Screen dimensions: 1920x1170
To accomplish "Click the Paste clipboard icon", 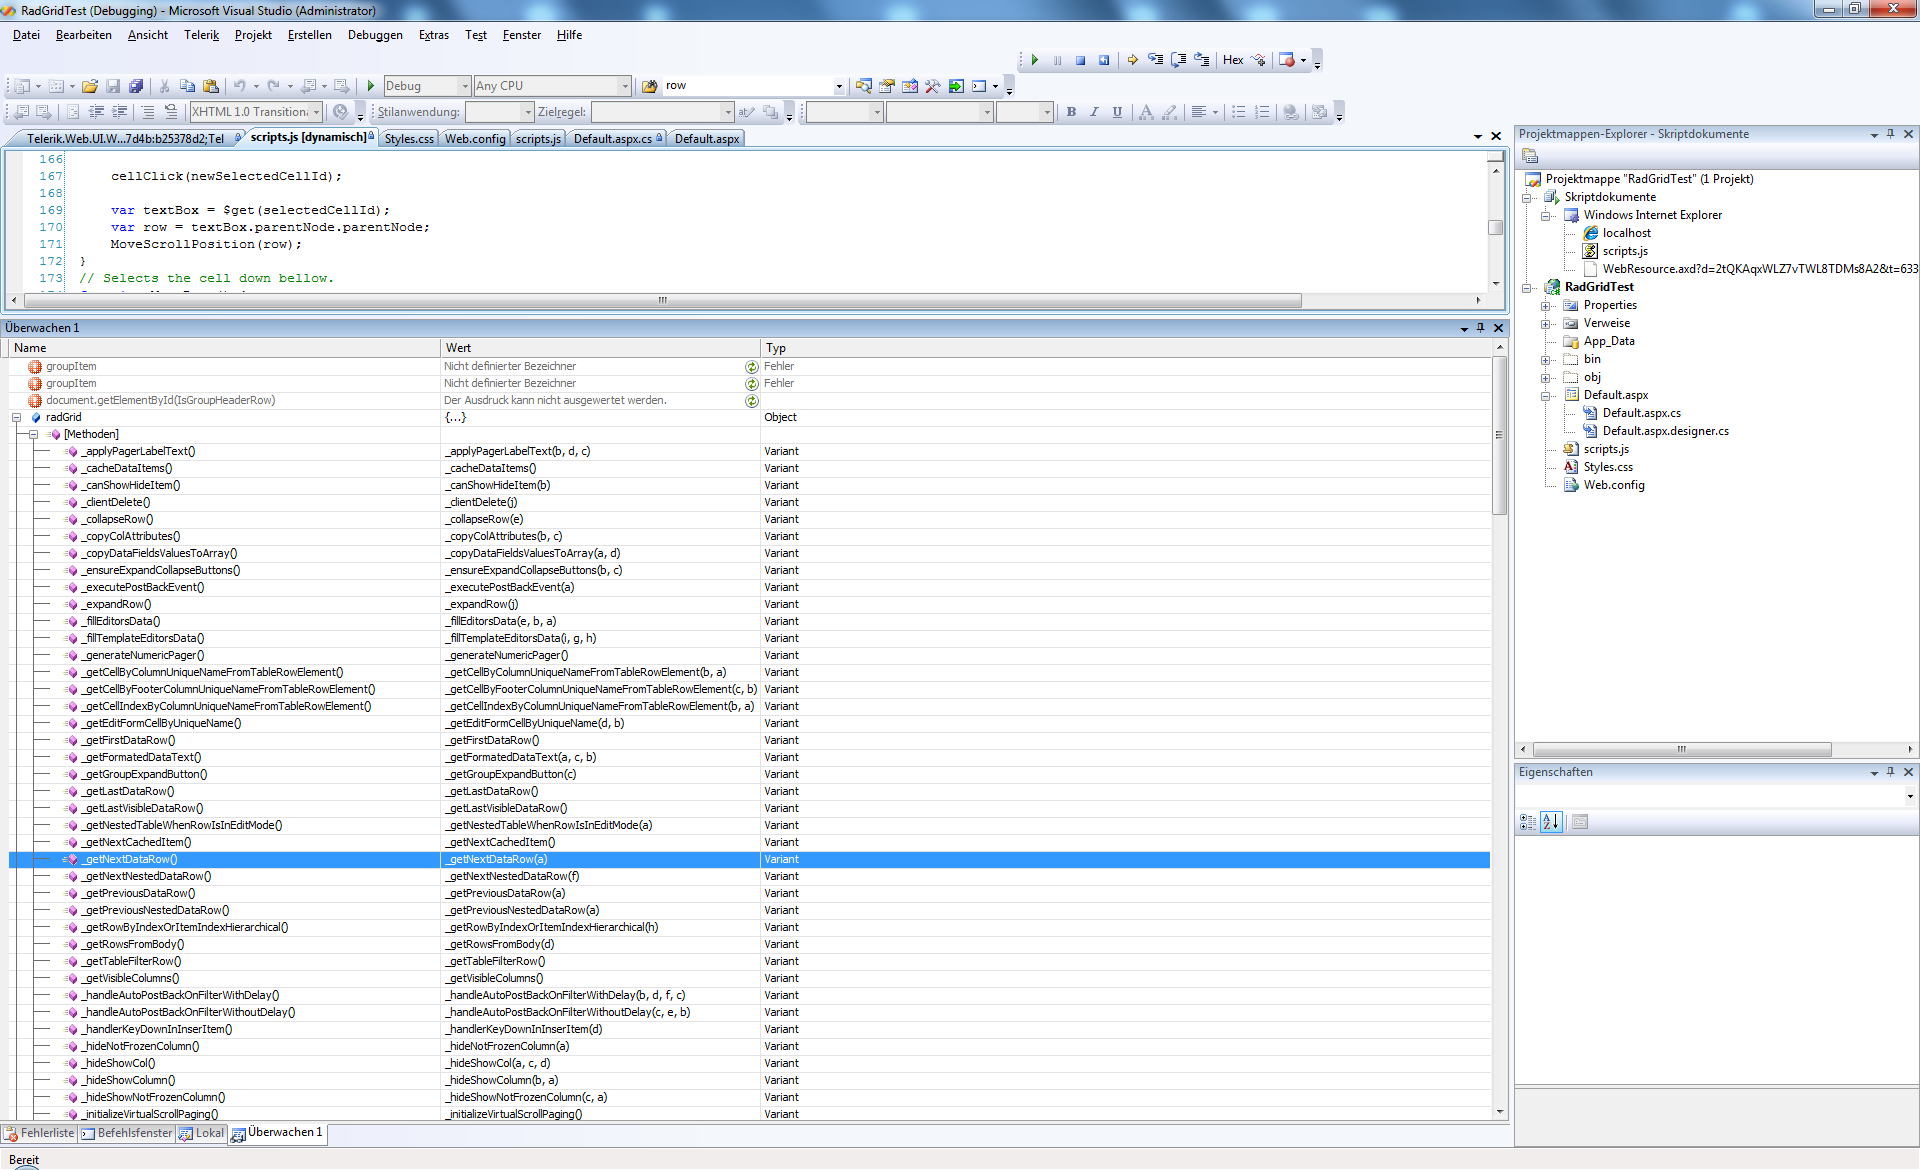I will [211, 86].
